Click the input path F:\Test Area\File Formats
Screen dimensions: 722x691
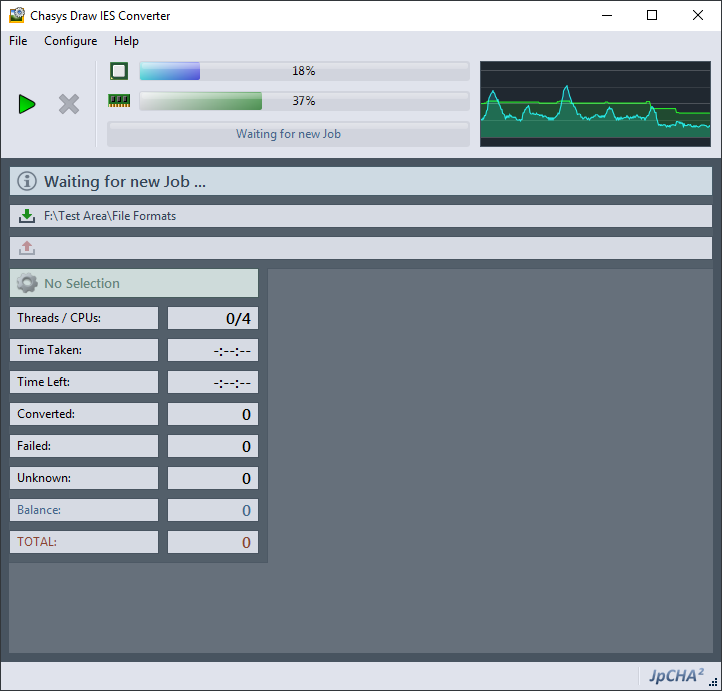pos(110,216)
